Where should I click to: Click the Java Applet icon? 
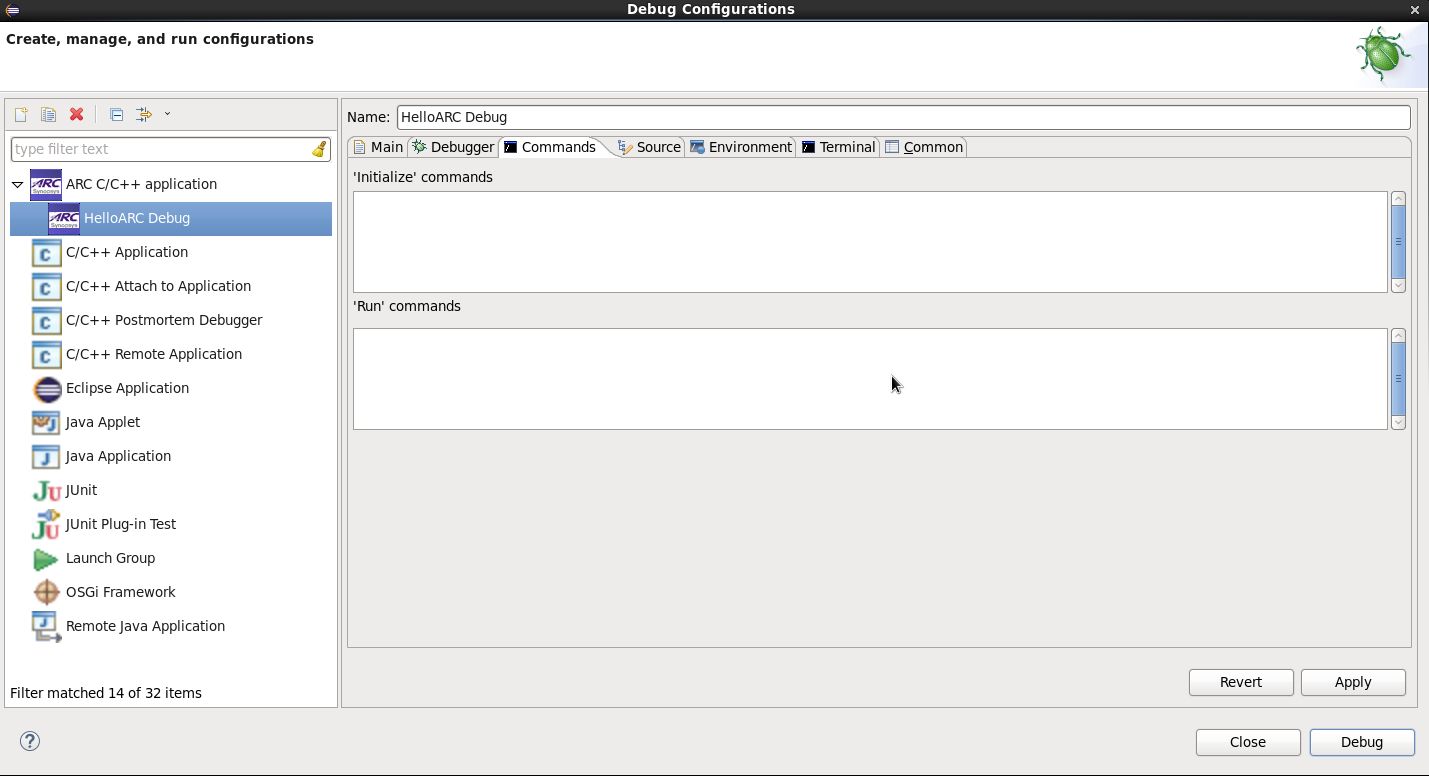pos(46,422)
